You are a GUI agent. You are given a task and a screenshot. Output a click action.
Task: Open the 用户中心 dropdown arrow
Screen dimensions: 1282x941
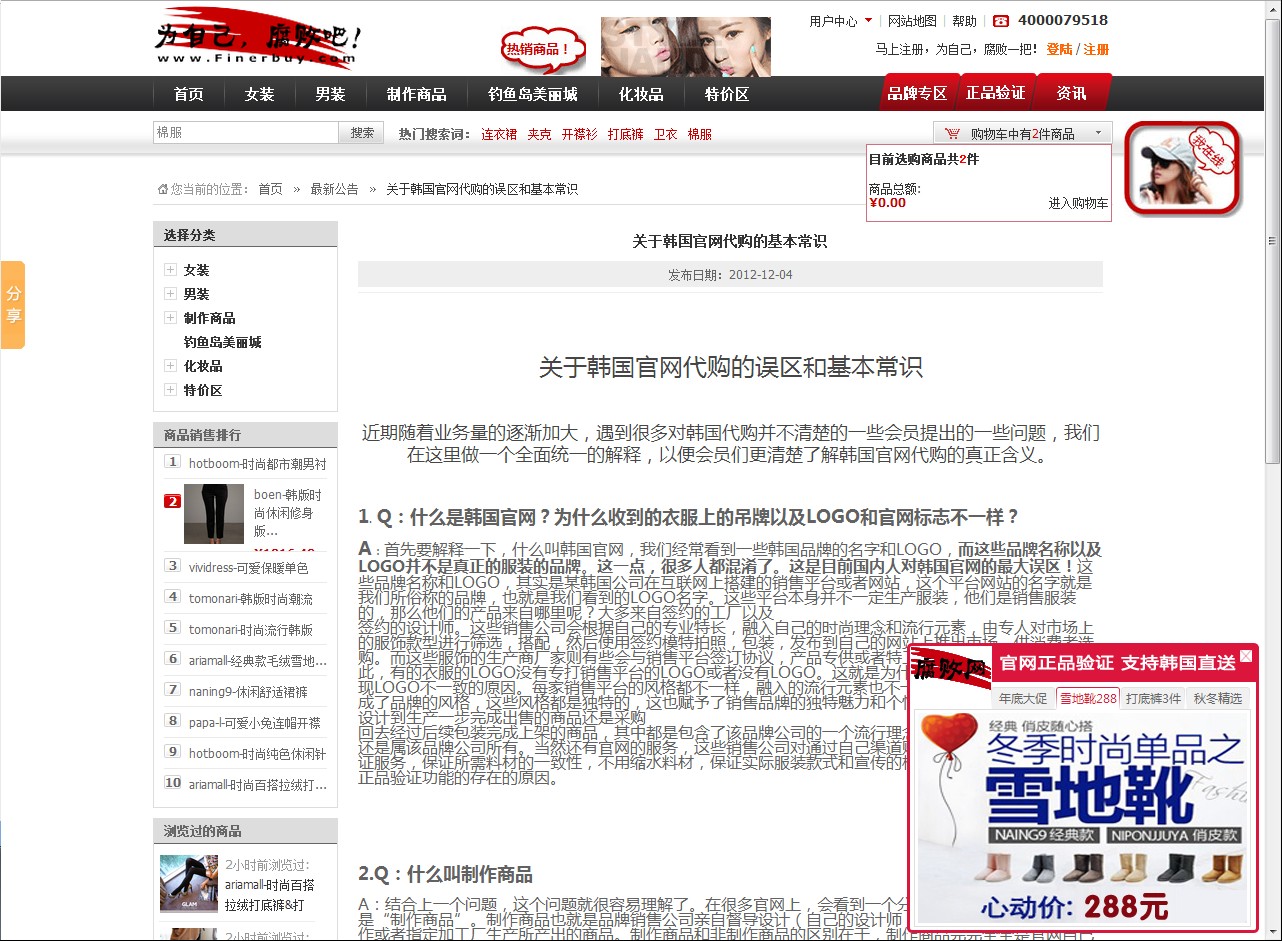(x=868, y=21)
